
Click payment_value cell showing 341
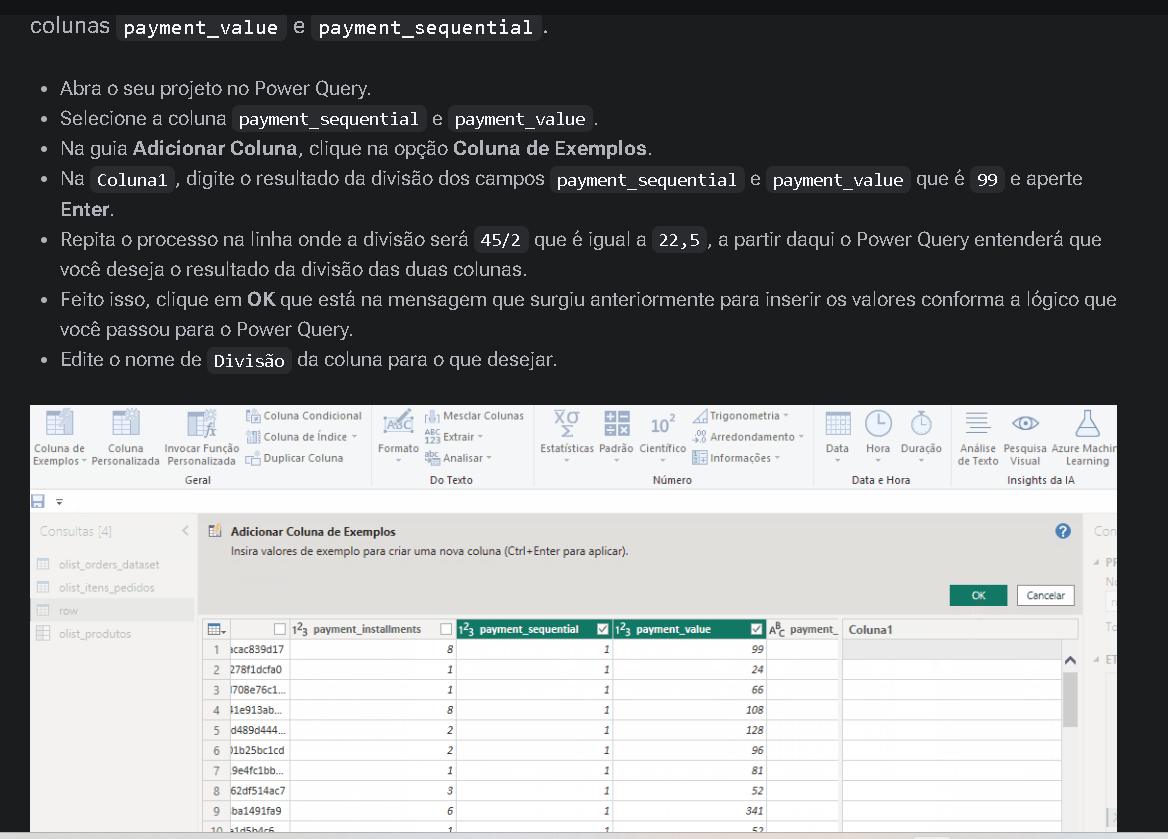[689, 811]
